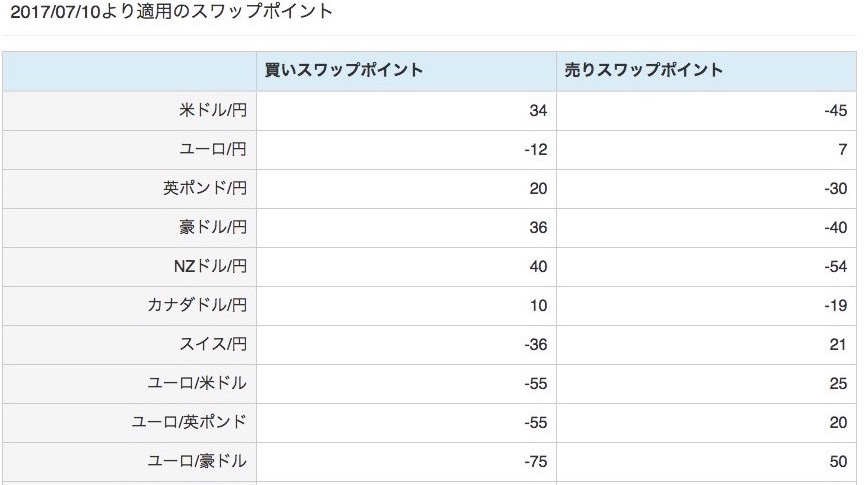
Task: Select the ユーロ/豪ドル row label
Action: (x=197, y=461)
